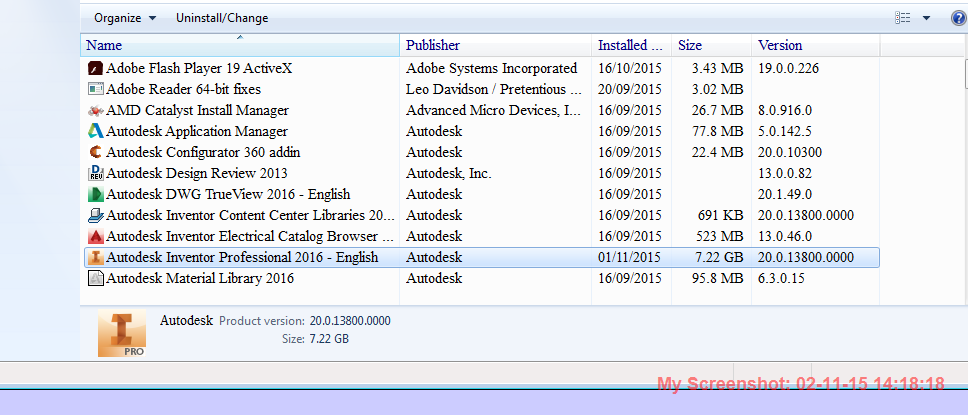The width and height of the screenshot is (968, 415).
Task: Click the Inventor Professional 2016 row icon
Action: [x=95, y=258]
